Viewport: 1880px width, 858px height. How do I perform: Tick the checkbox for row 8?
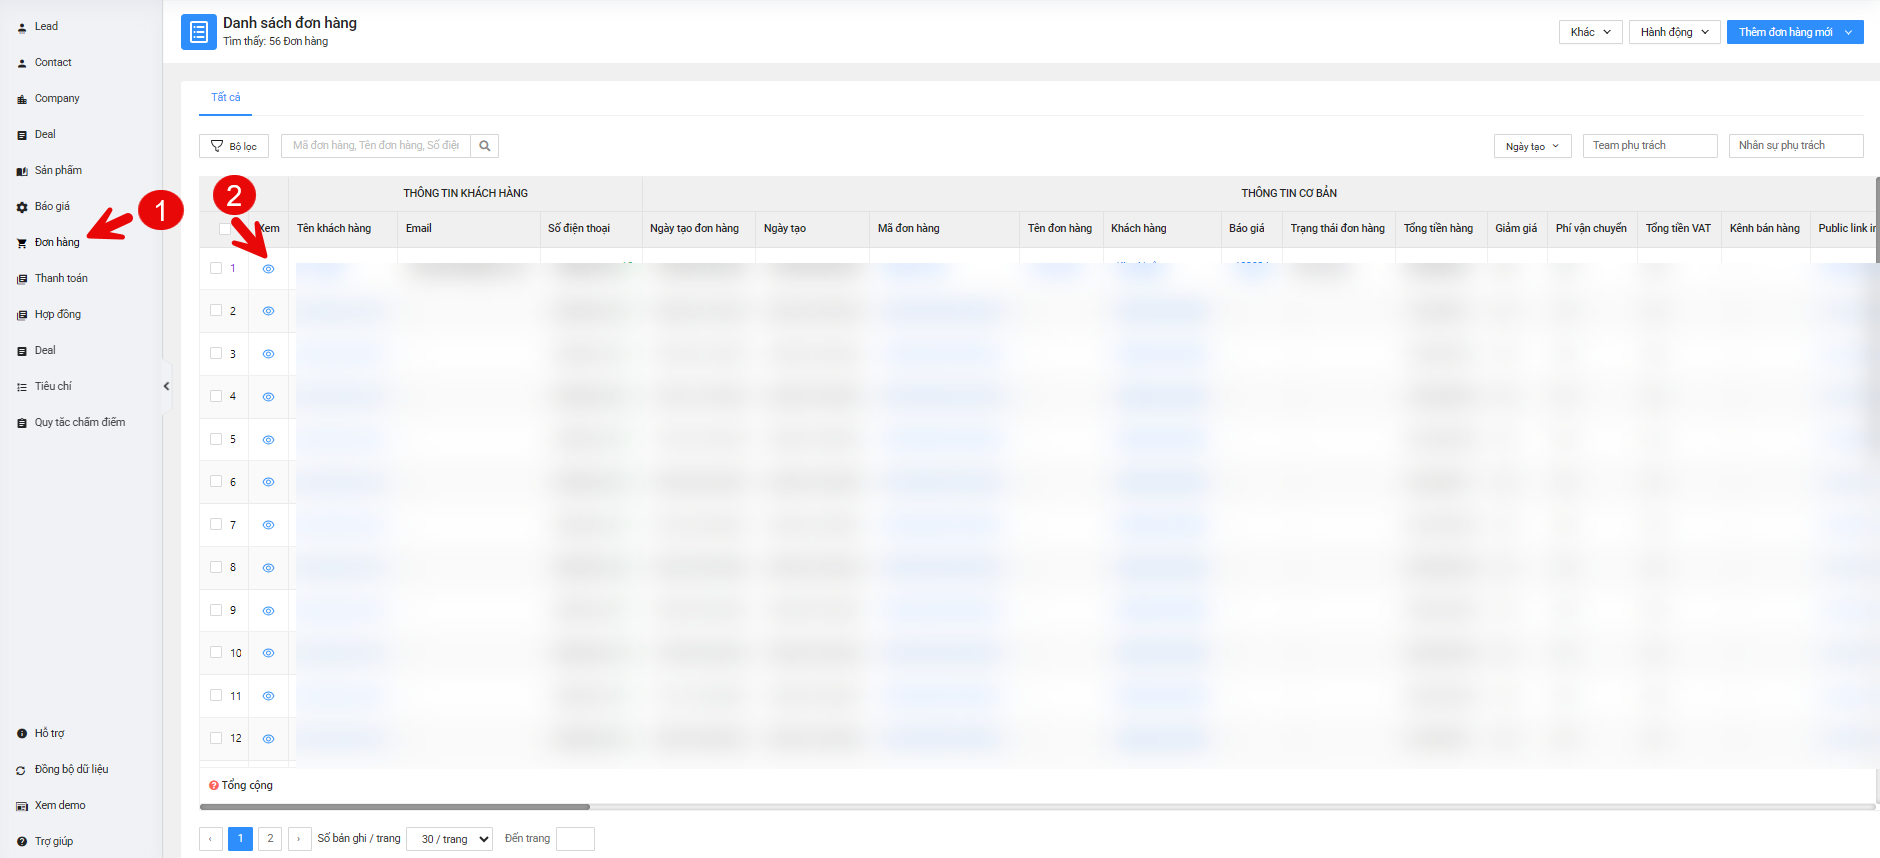click(216, 567)
